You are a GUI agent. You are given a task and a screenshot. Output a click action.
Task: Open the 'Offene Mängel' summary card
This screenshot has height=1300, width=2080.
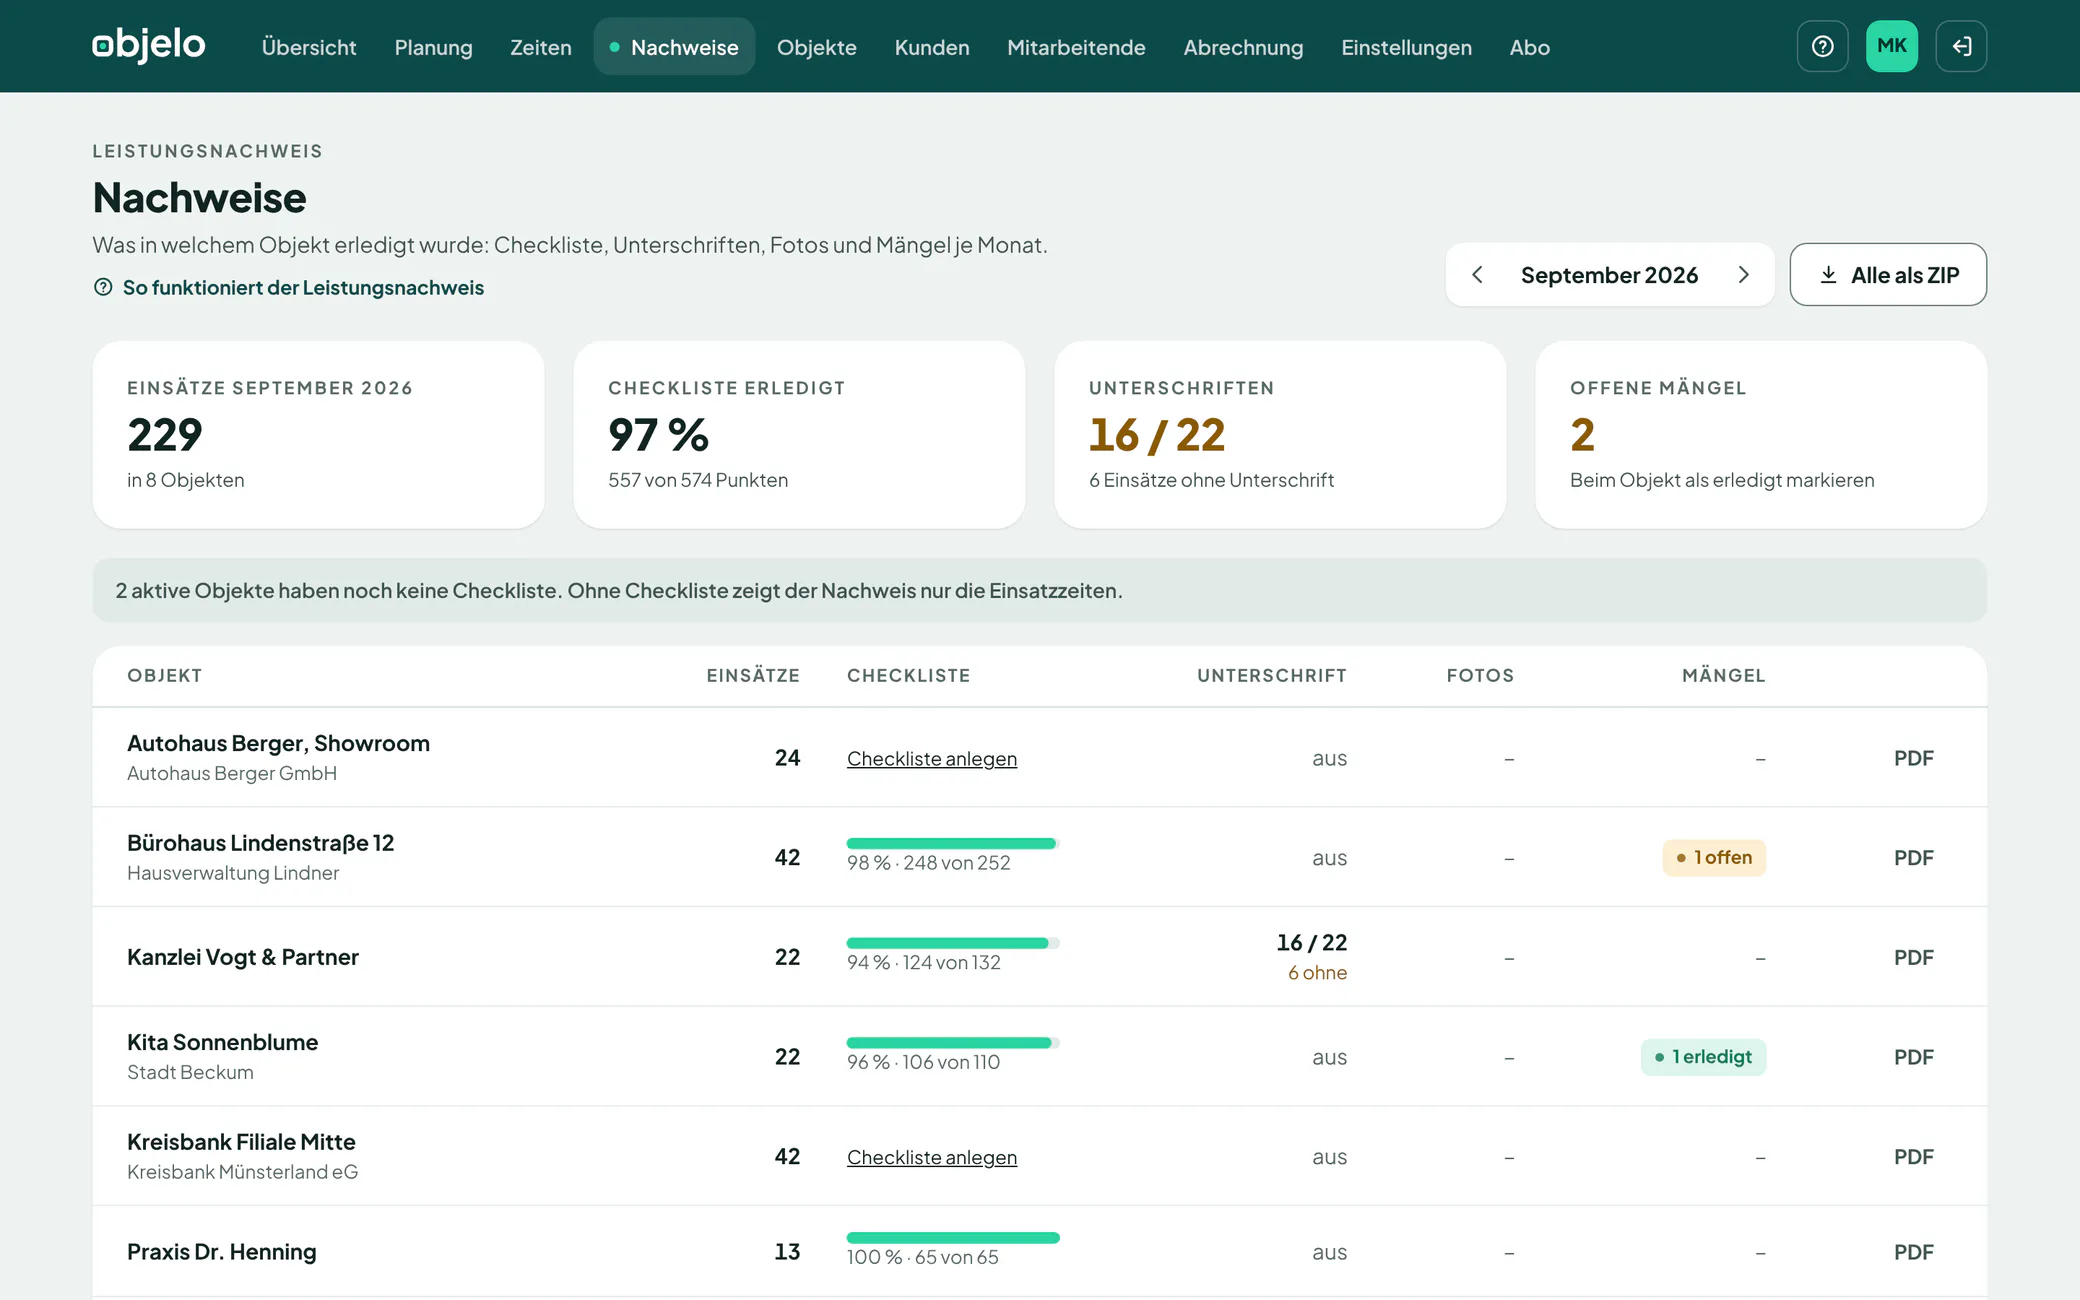(x=1761, y=435)
